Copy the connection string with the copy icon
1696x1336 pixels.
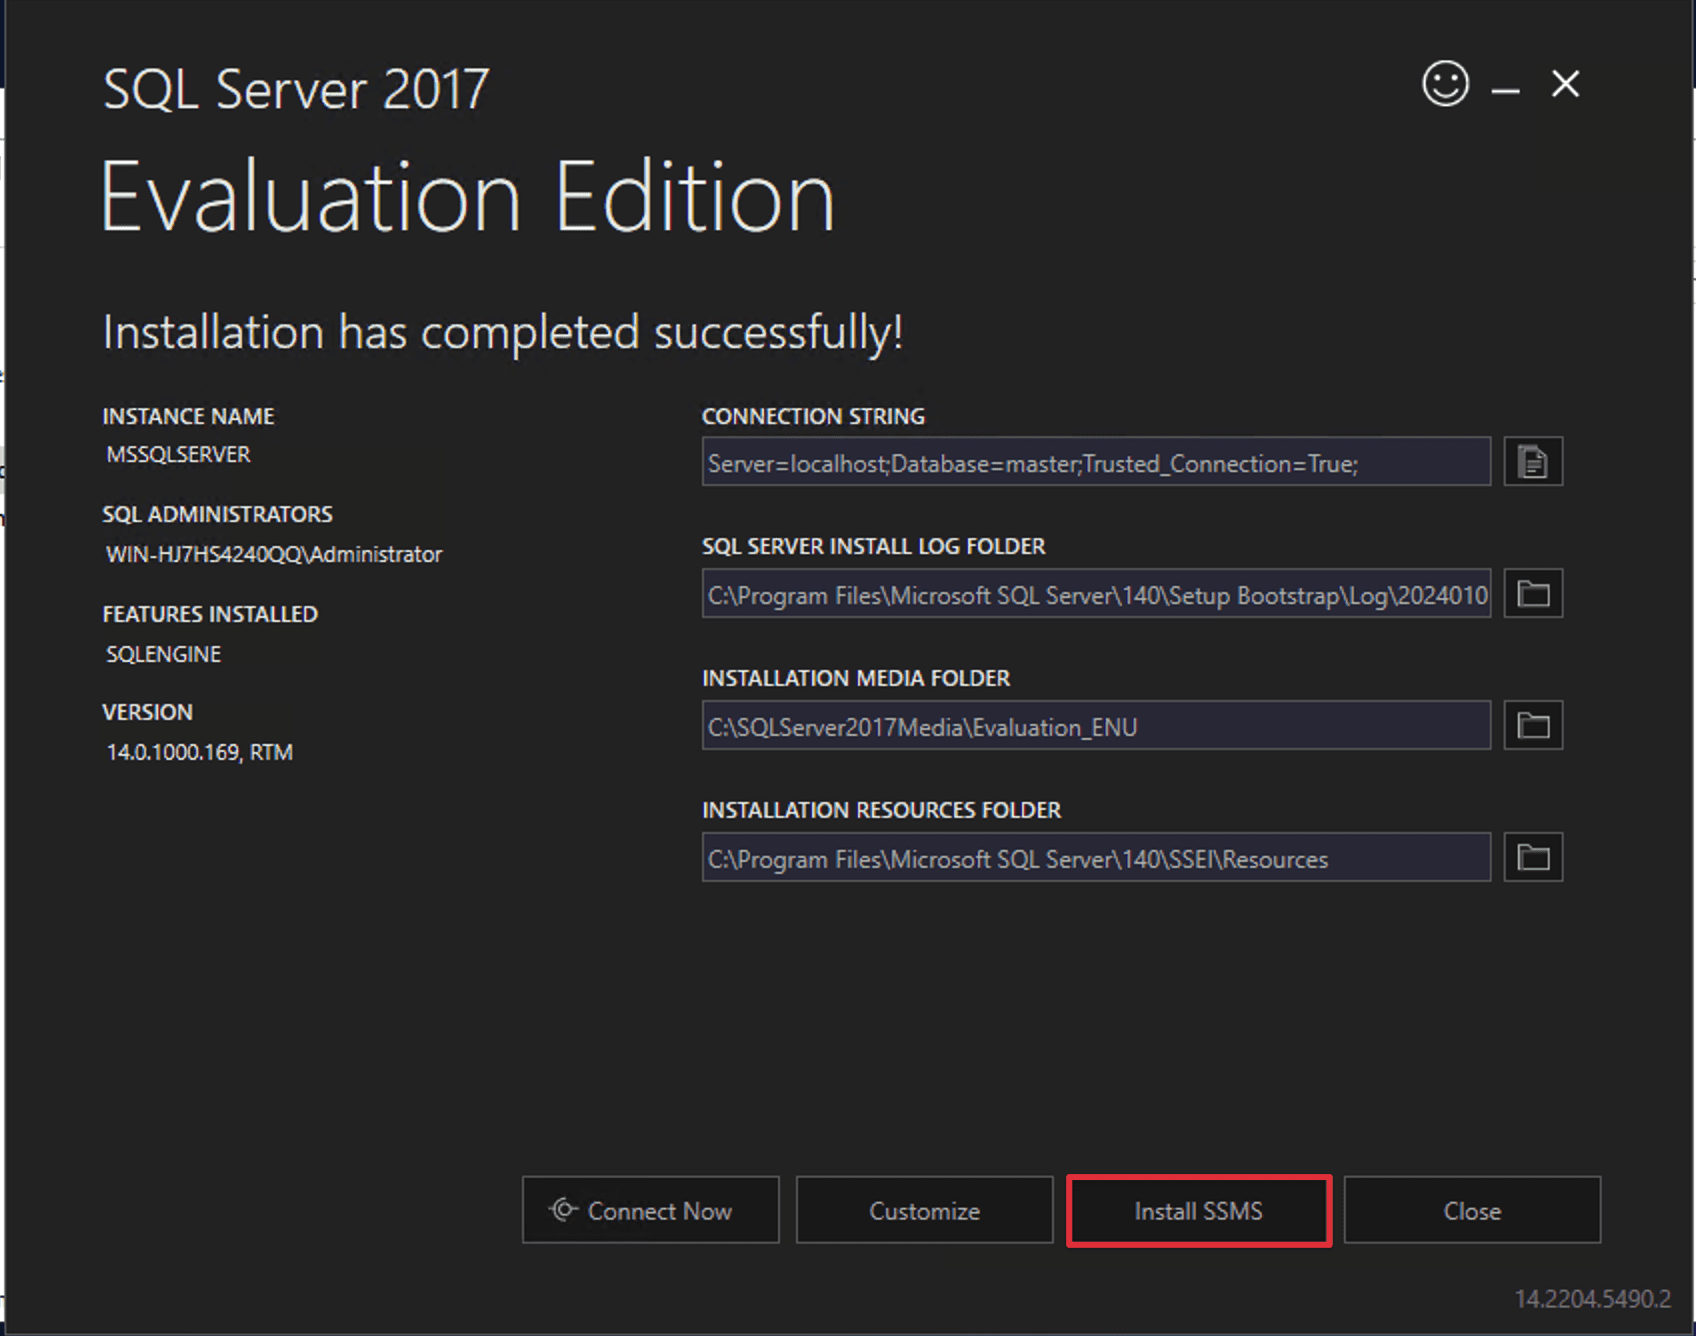(1533, 462)
